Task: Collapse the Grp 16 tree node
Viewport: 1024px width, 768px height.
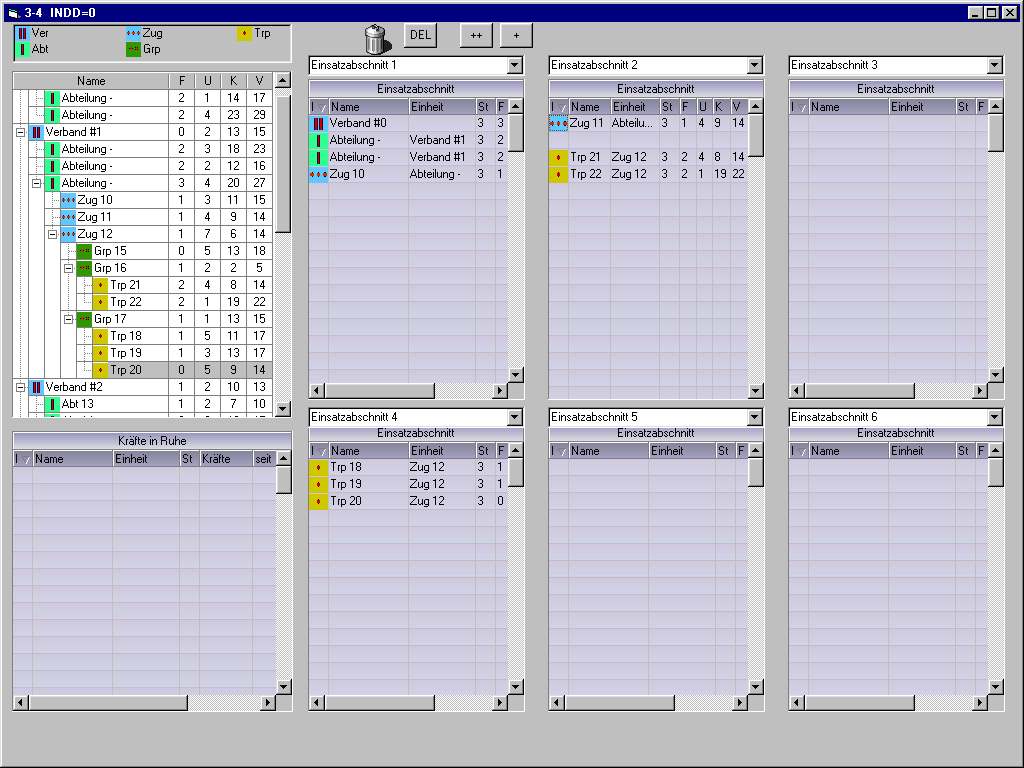Action: click(x=69, y=268)
